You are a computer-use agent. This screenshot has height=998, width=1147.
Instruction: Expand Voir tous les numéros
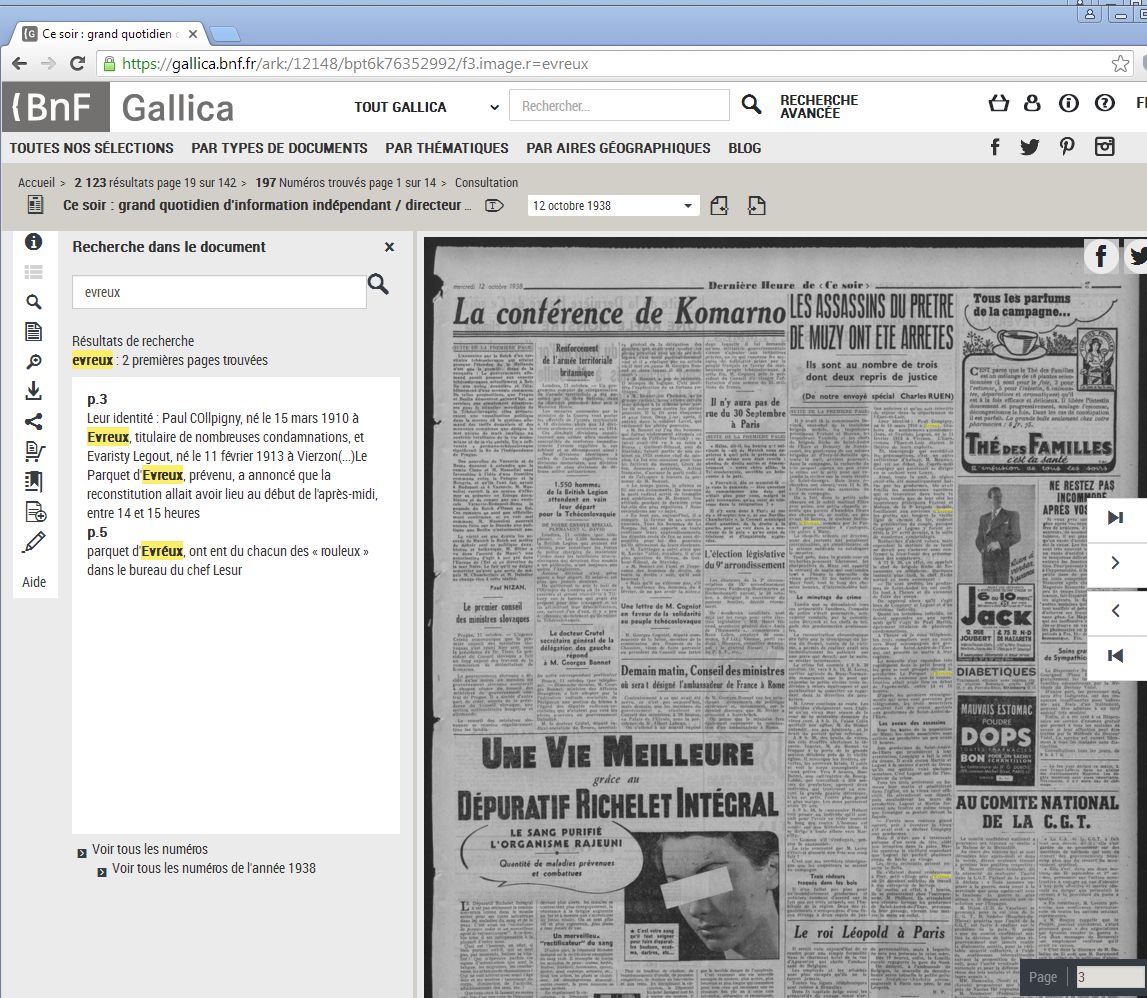coord(150,849)
